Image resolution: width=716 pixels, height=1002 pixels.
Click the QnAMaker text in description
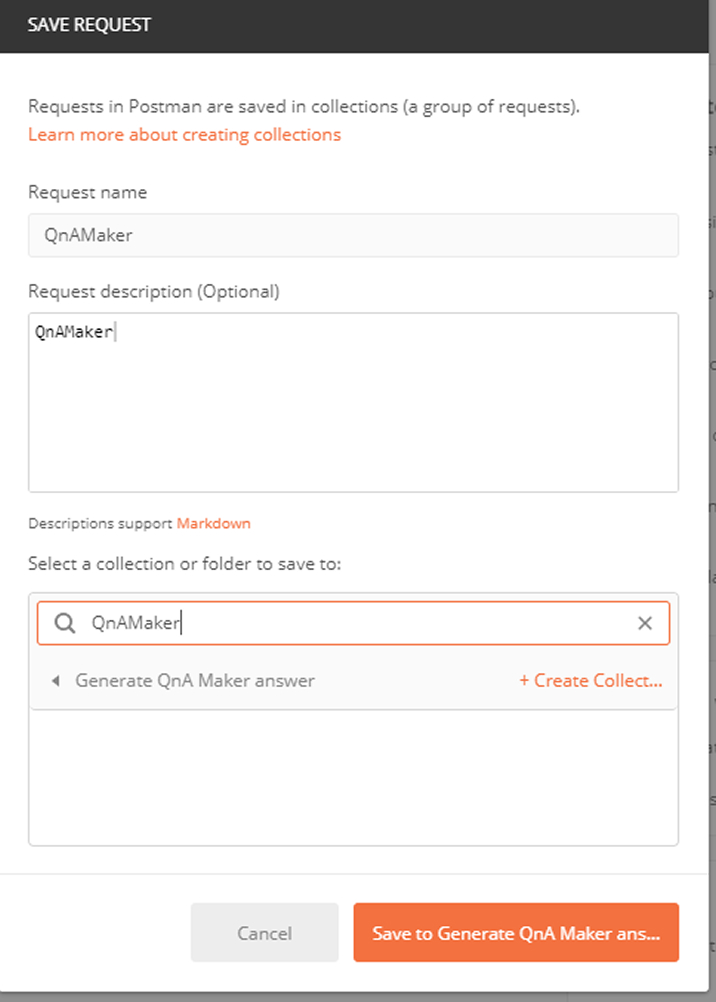[74, 332]
